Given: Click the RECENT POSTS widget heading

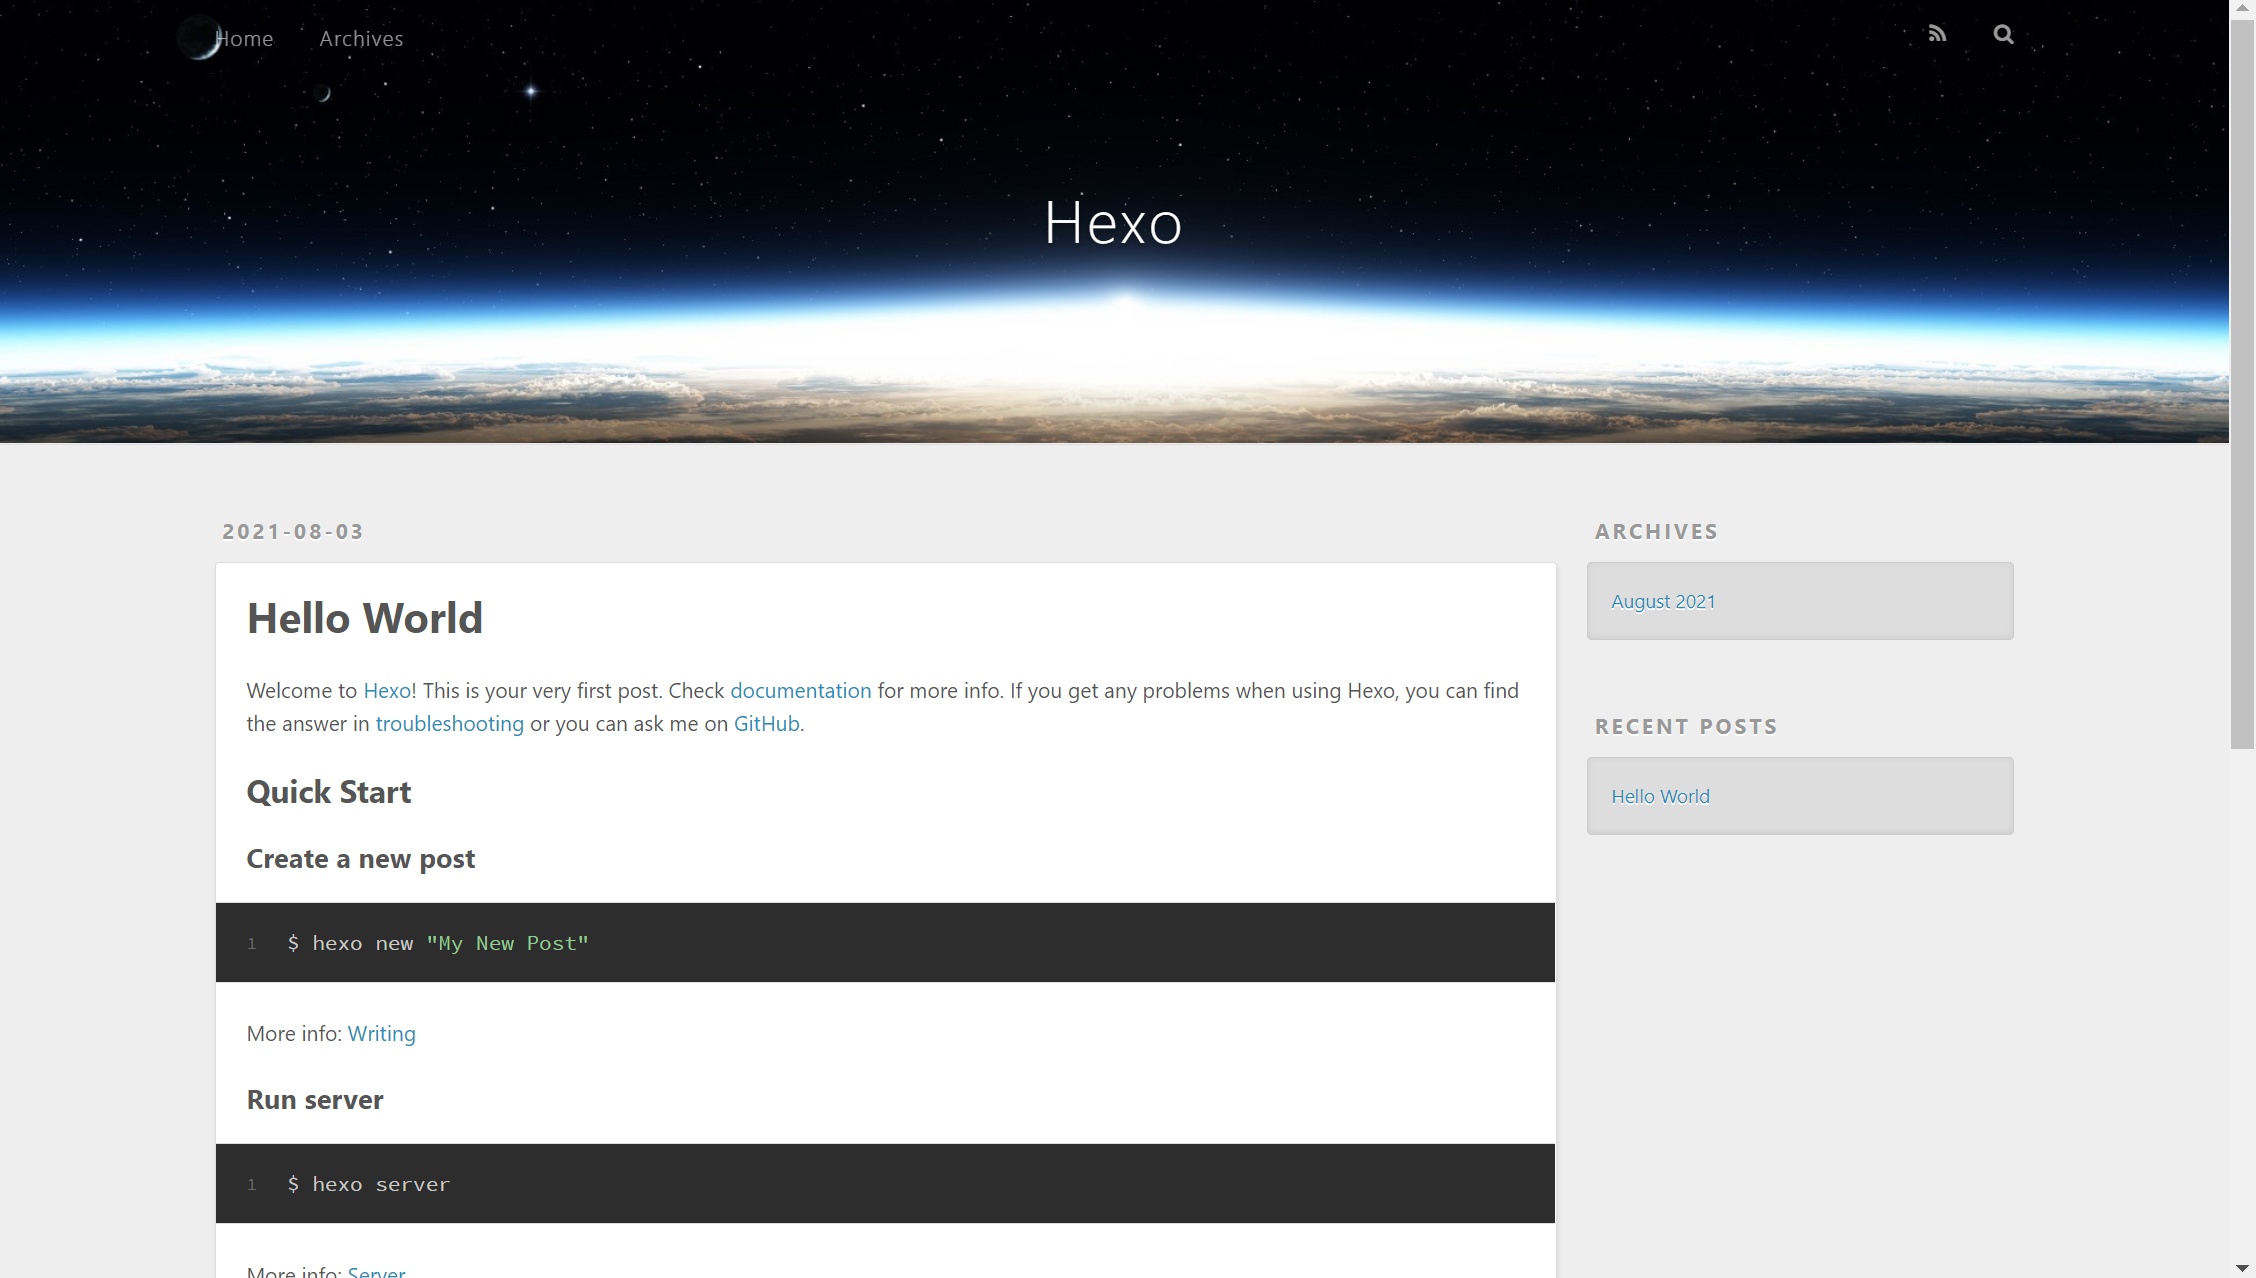Looking at the screenshot, I should (x=1686, y=726).
